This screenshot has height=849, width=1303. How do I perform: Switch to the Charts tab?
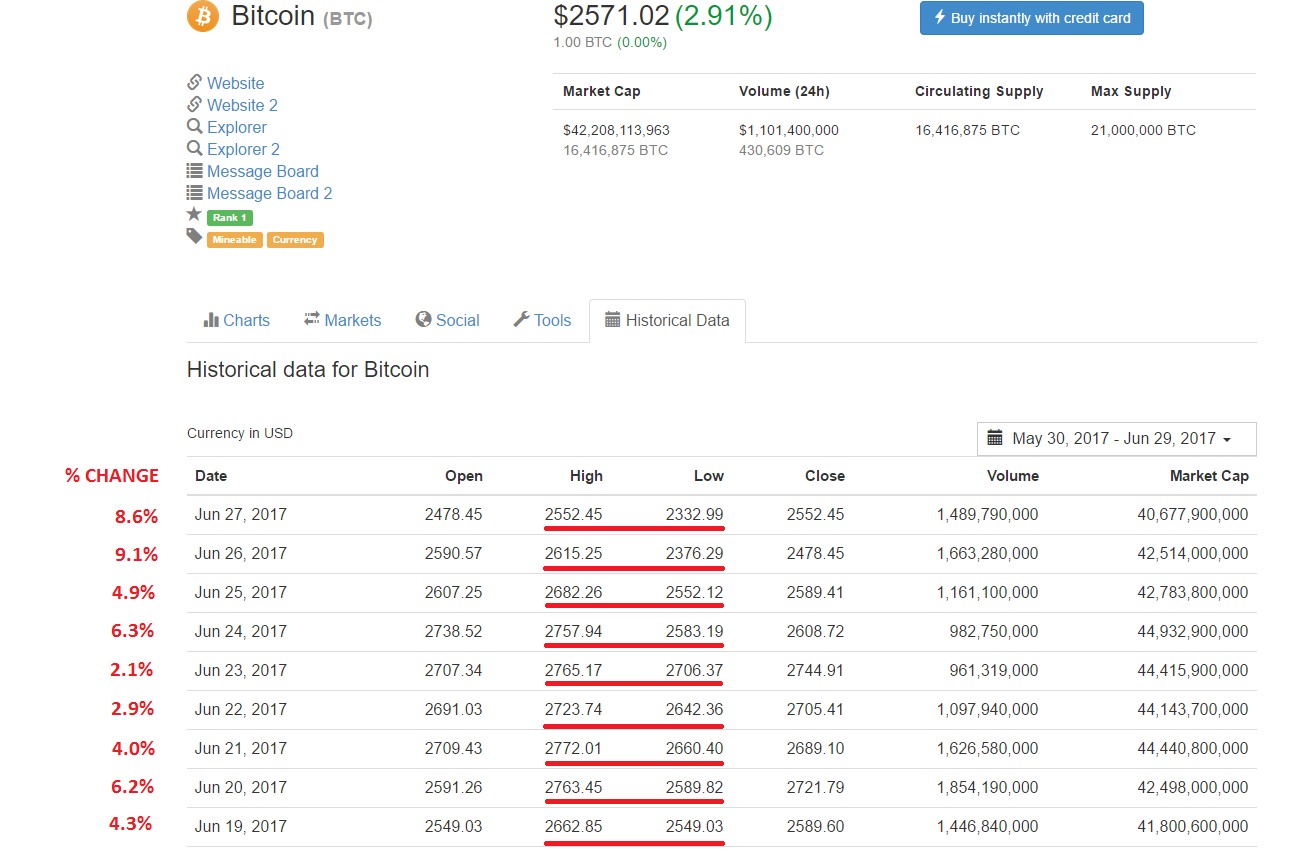tap(236, 320)
